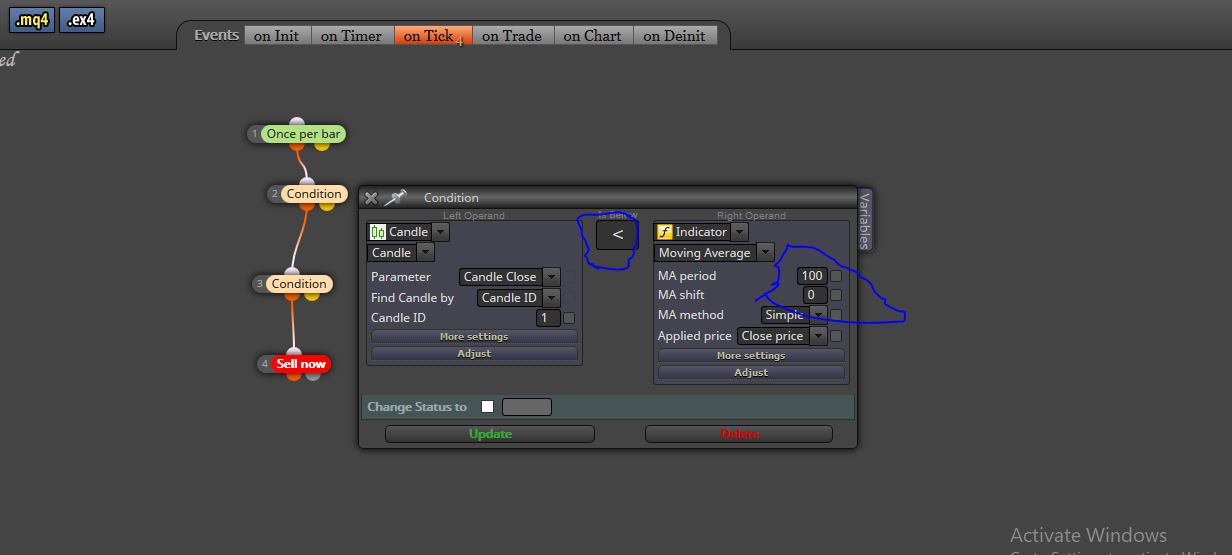
Task: Click the Change Status to value field
Action: pos(527,406)
